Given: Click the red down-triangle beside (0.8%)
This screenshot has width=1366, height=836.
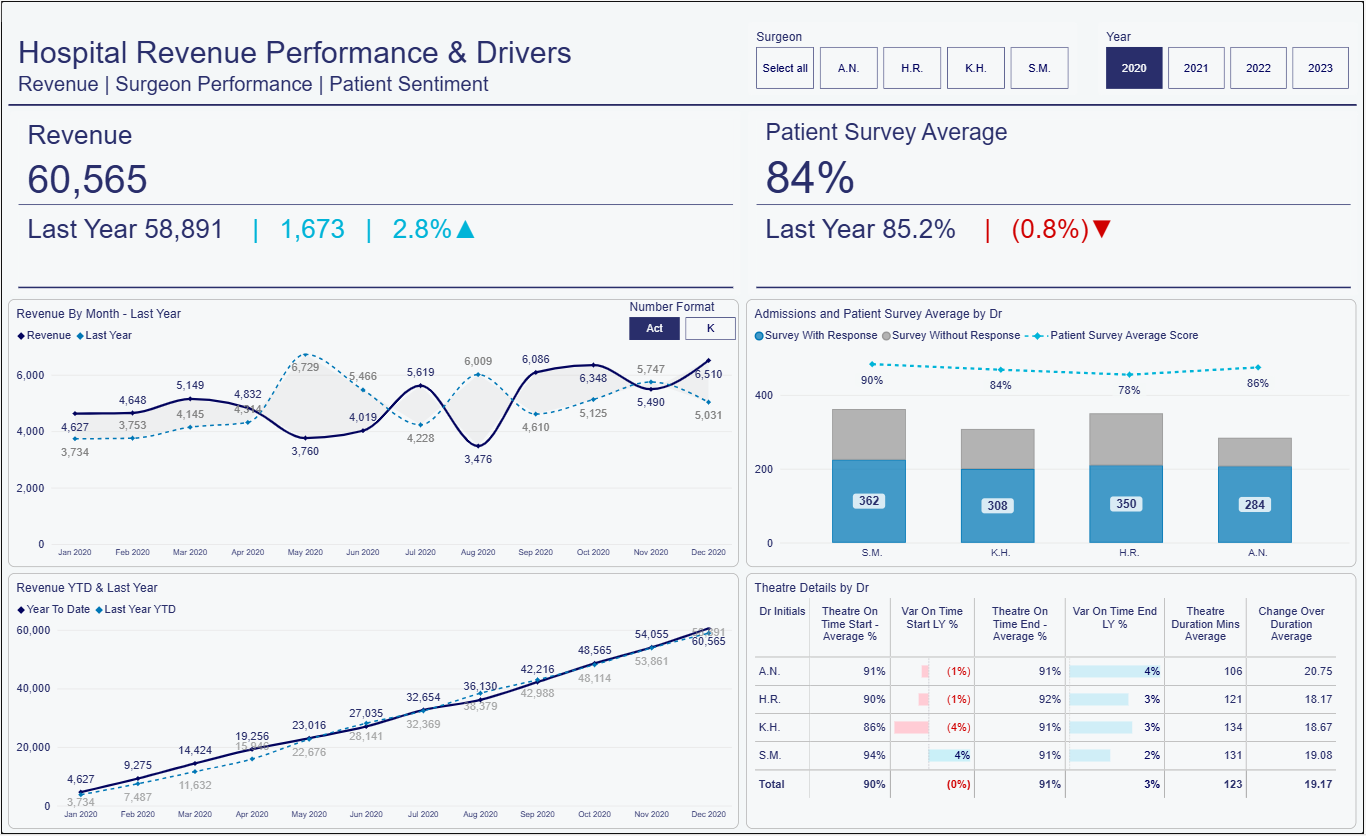Looking at the screenshot, I should coord(1102,230).
